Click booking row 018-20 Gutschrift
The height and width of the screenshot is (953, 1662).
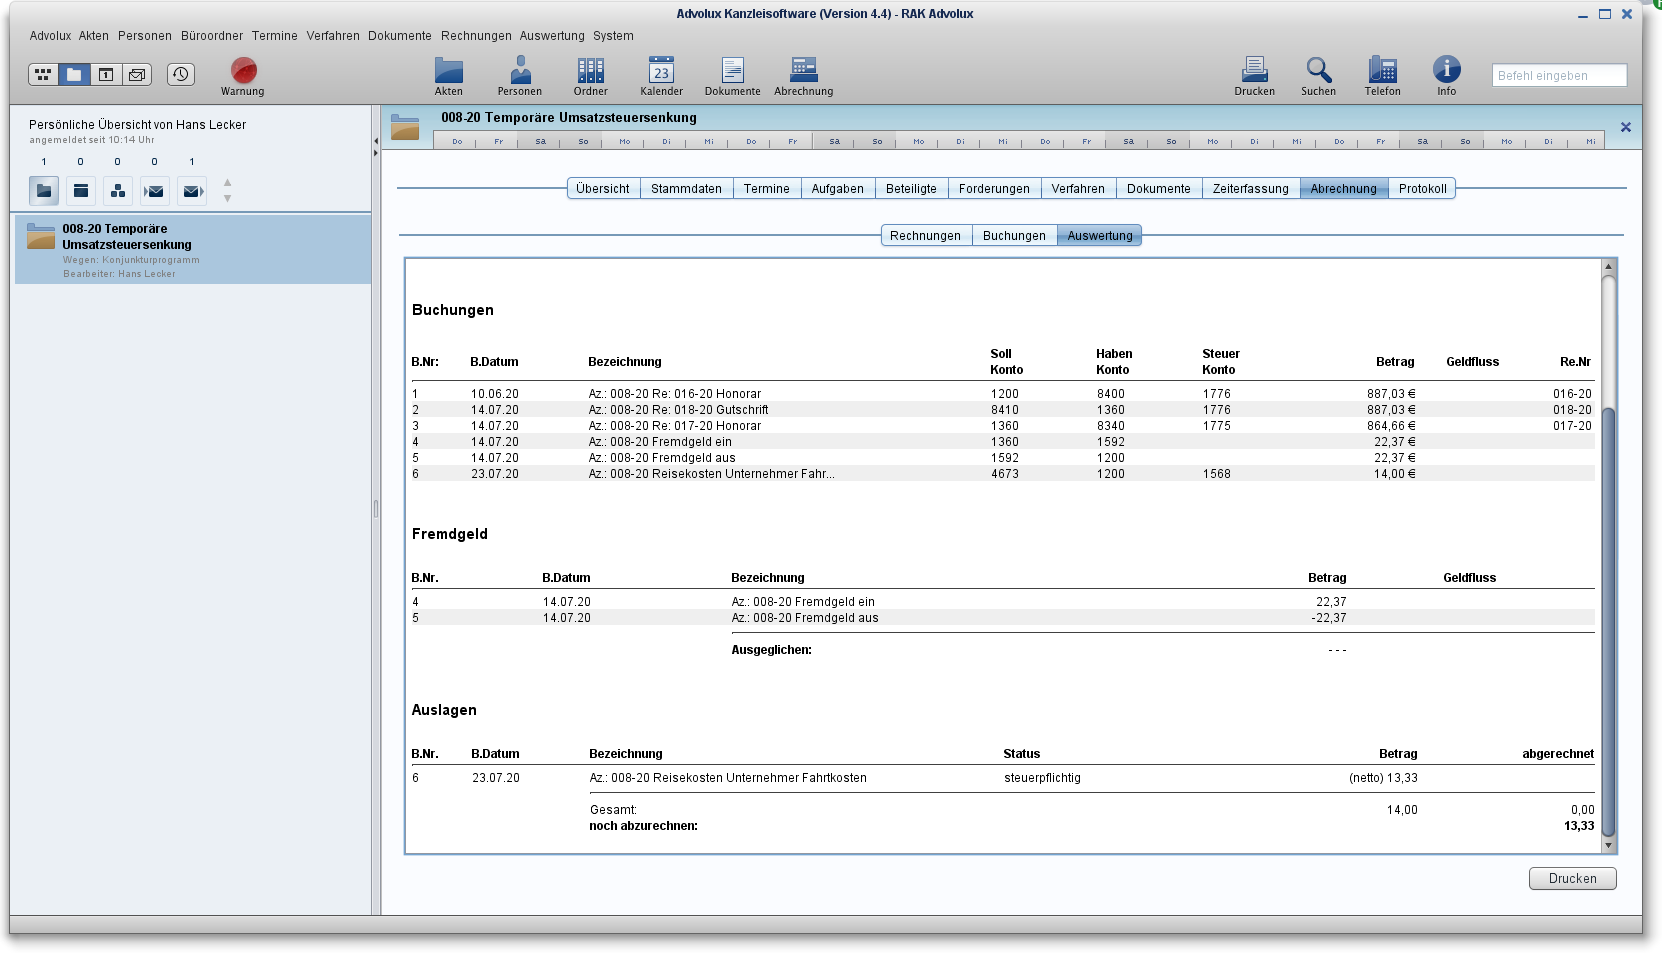click(x=1002, y=410)
